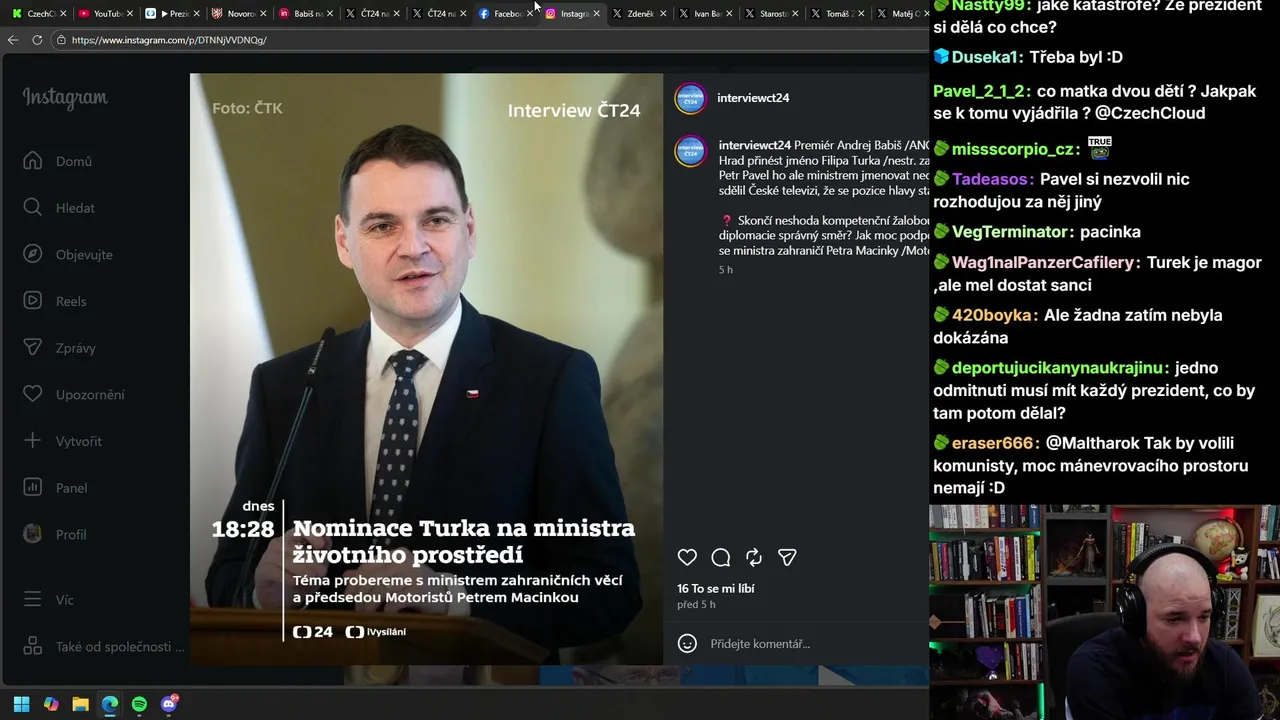
Task: Click chat username Wag1nalPanzerCafilery
Action: point(1044,262)
